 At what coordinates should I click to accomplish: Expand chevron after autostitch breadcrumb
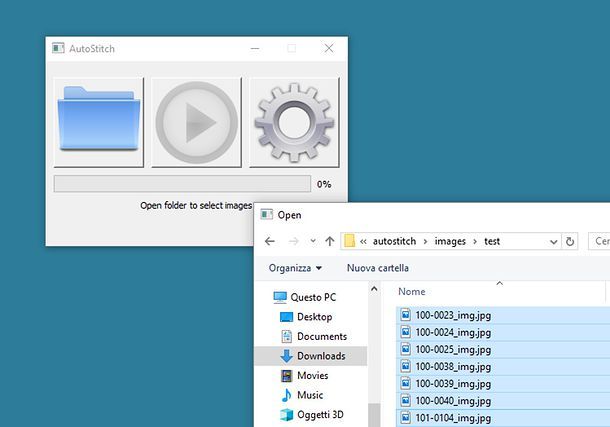click(425, 242)
